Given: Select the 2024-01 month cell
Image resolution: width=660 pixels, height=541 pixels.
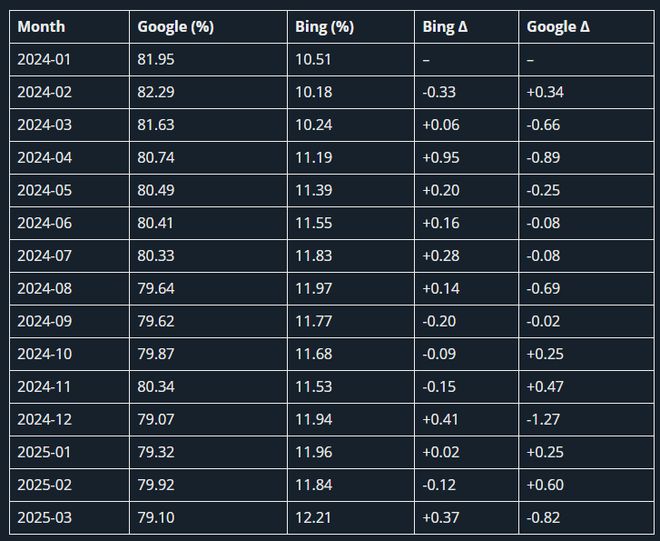Looking at the screenshot, I should click(69, 60).
